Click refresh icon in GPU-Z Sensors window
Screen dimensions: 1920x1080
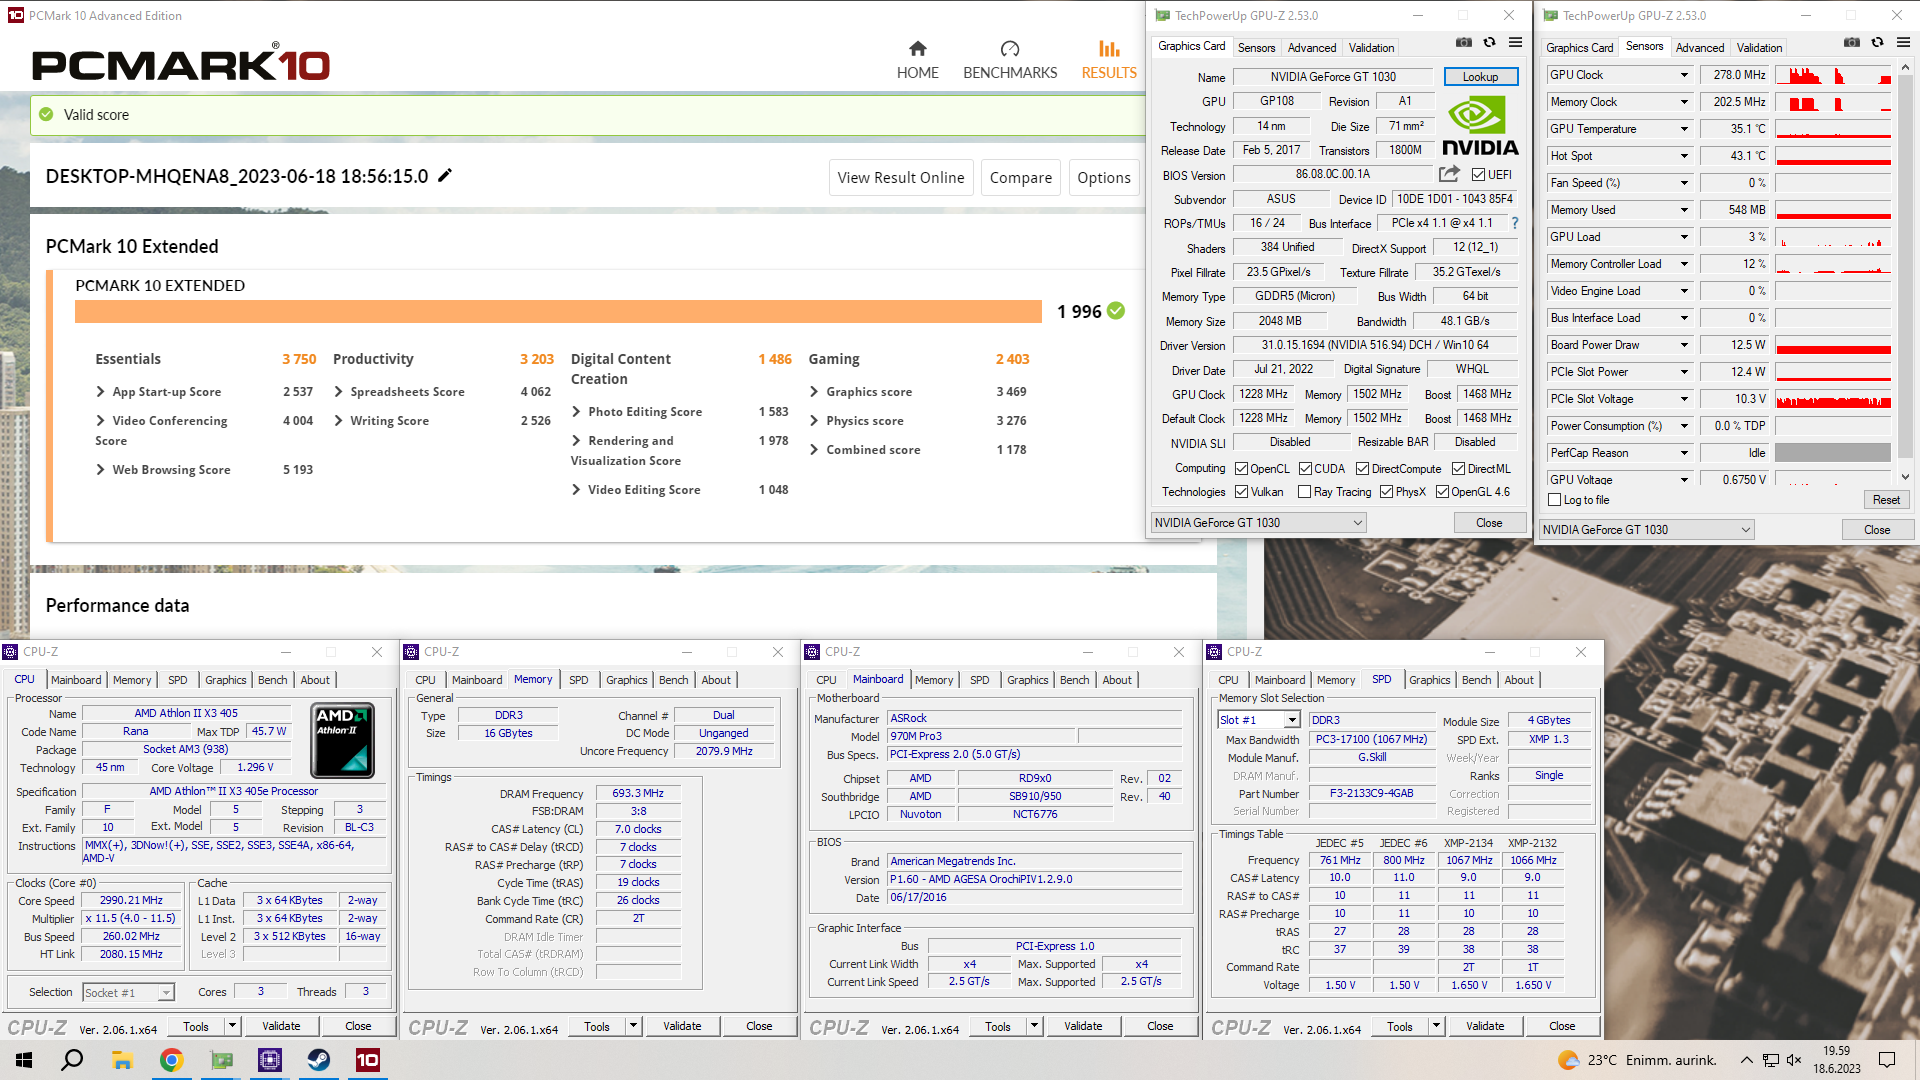1877,43
